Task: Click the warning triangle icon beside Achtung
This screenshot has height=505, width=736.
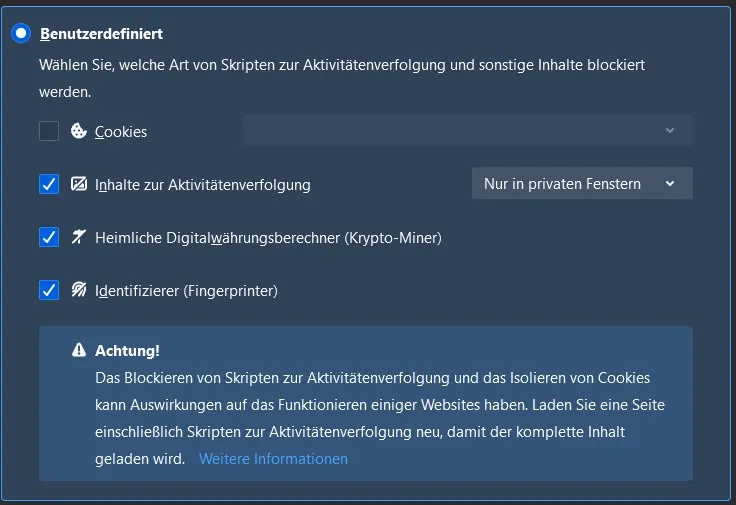Action: click(79, 350)
